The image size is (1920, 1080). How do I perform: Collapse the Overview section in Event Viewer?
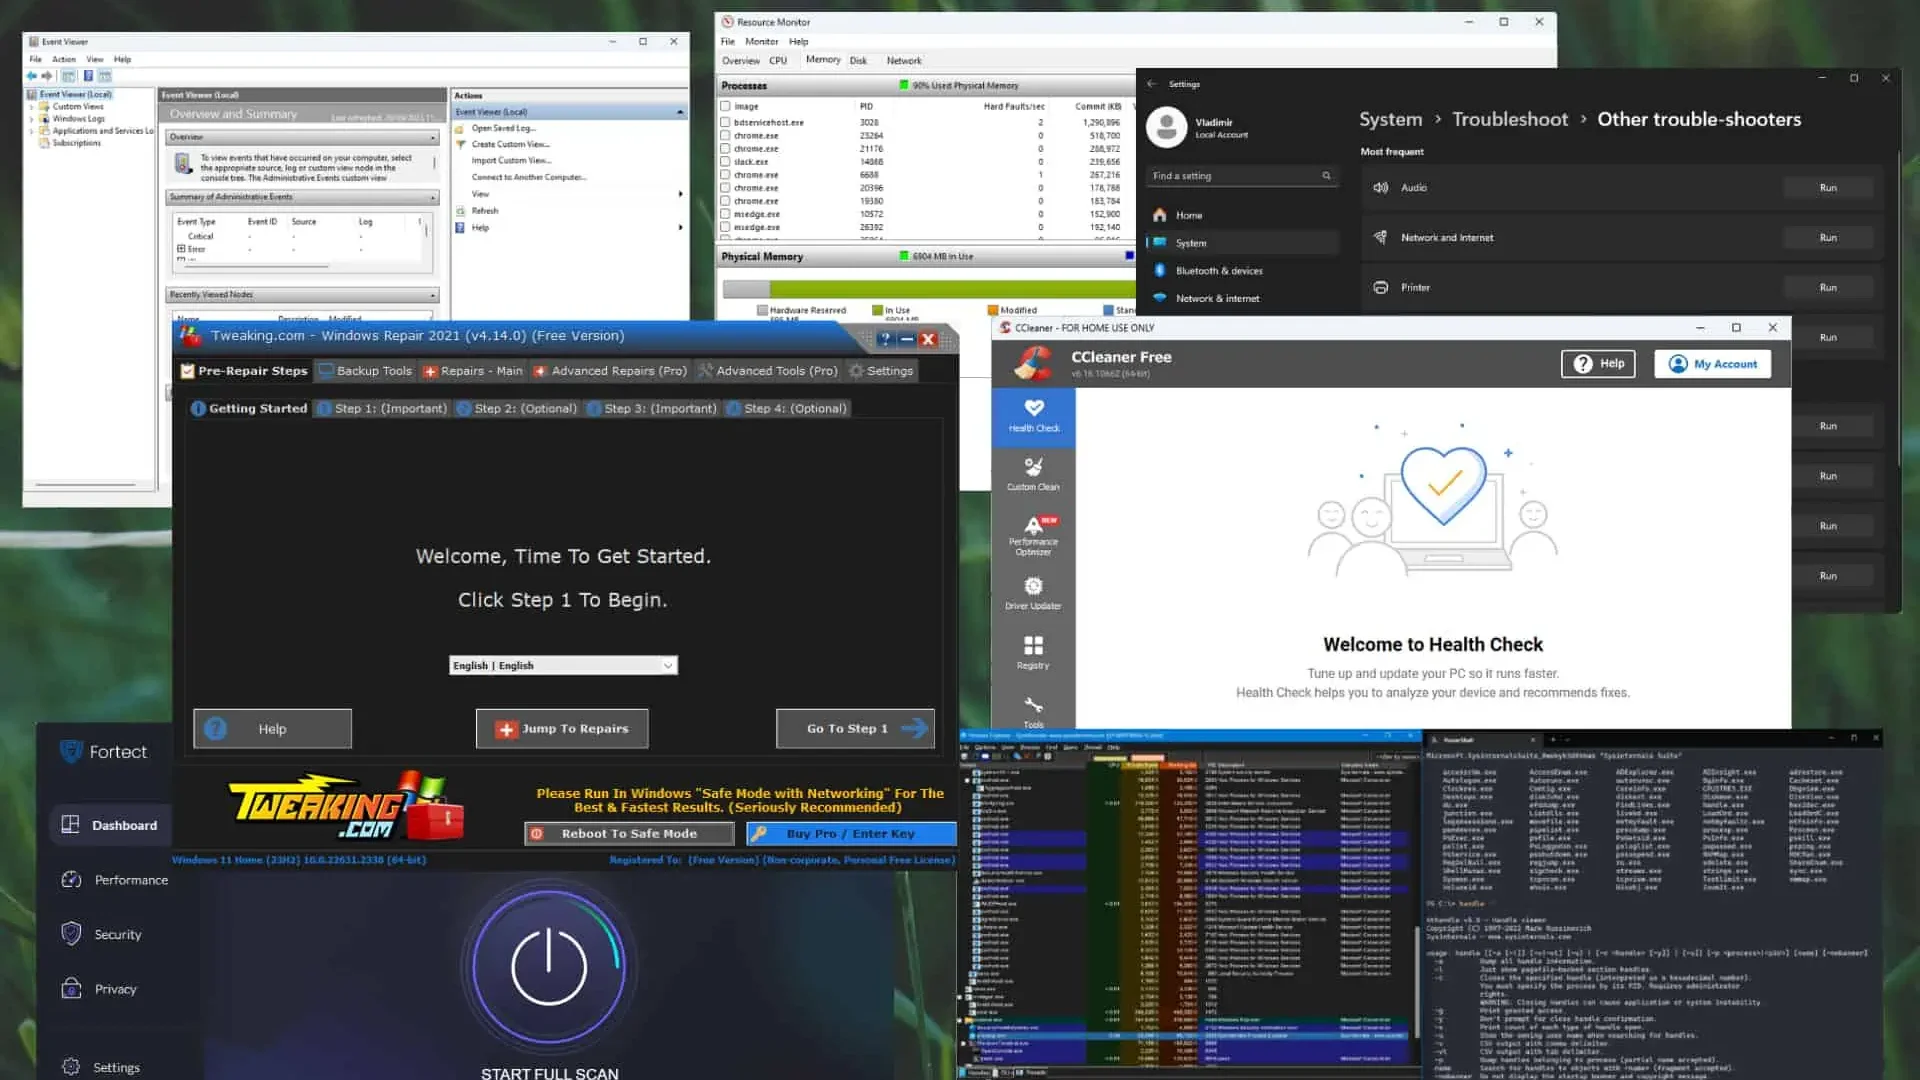pos(433,137)
